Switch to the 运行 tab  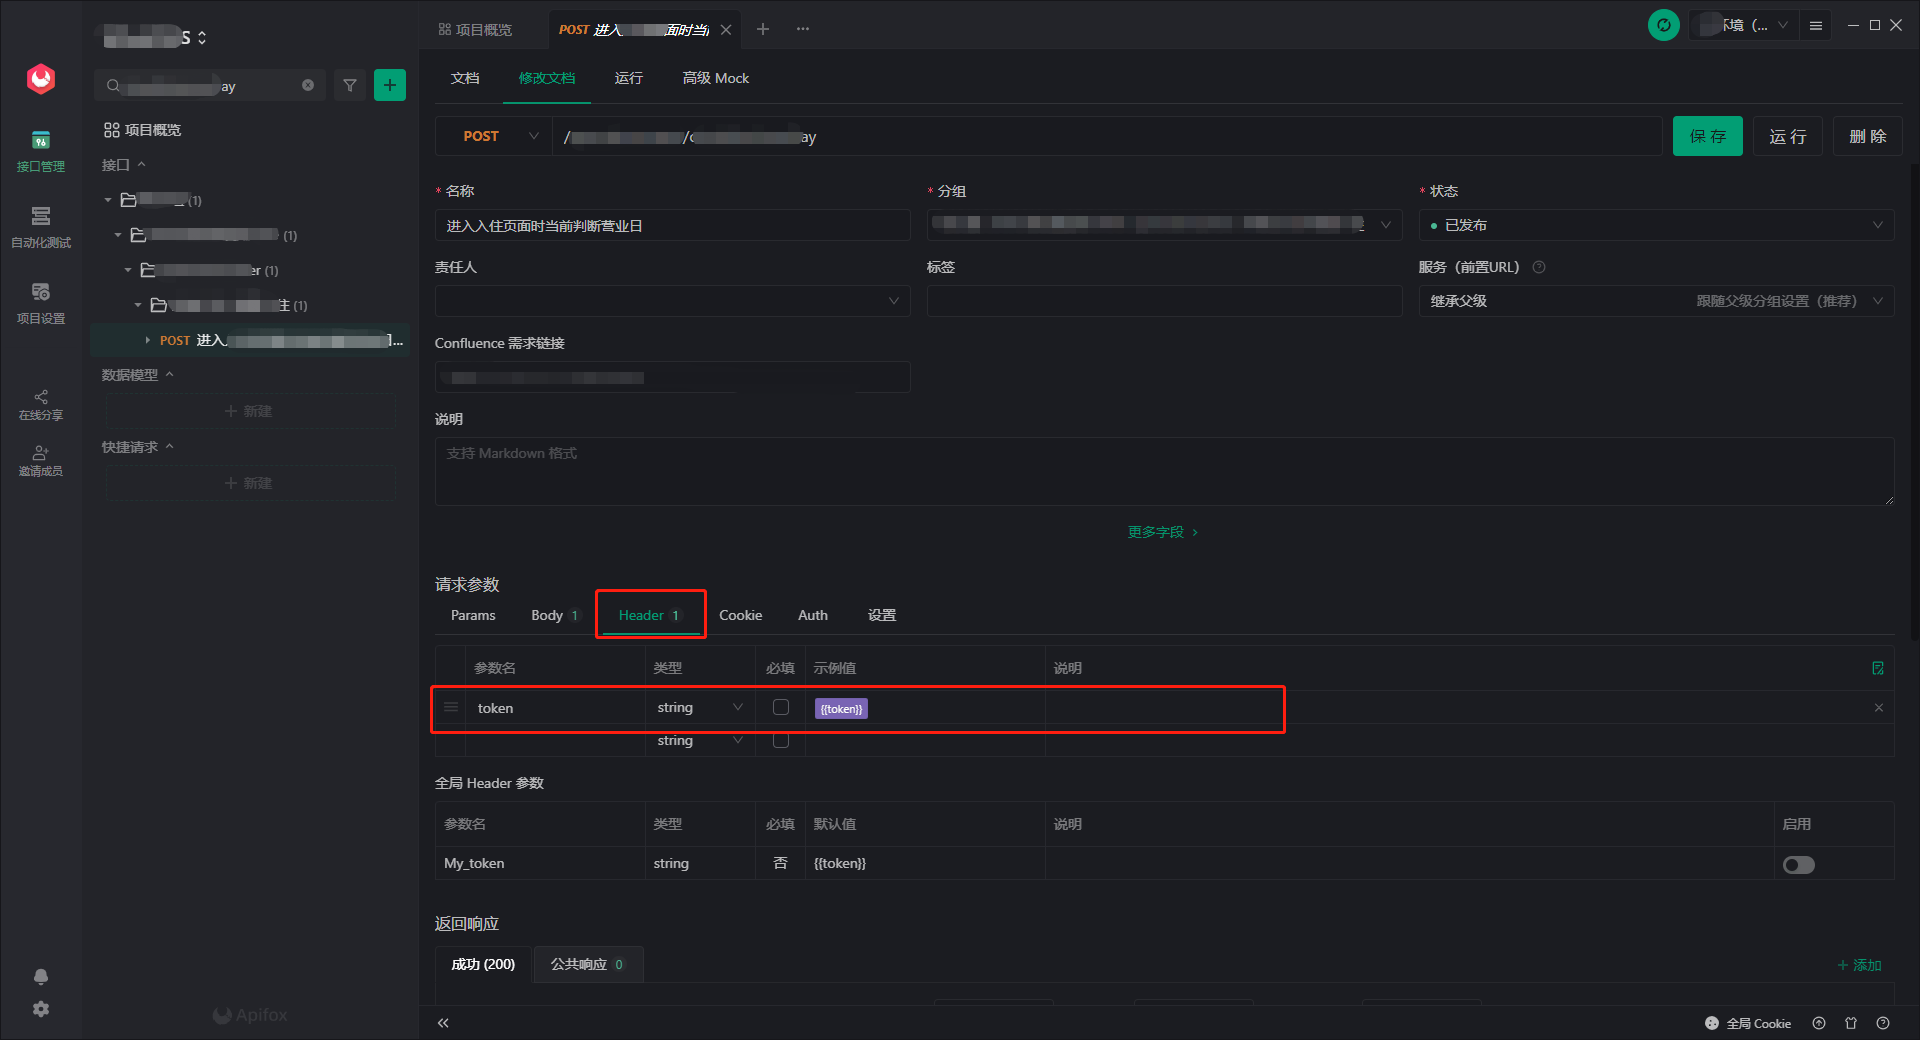(629, 78)
